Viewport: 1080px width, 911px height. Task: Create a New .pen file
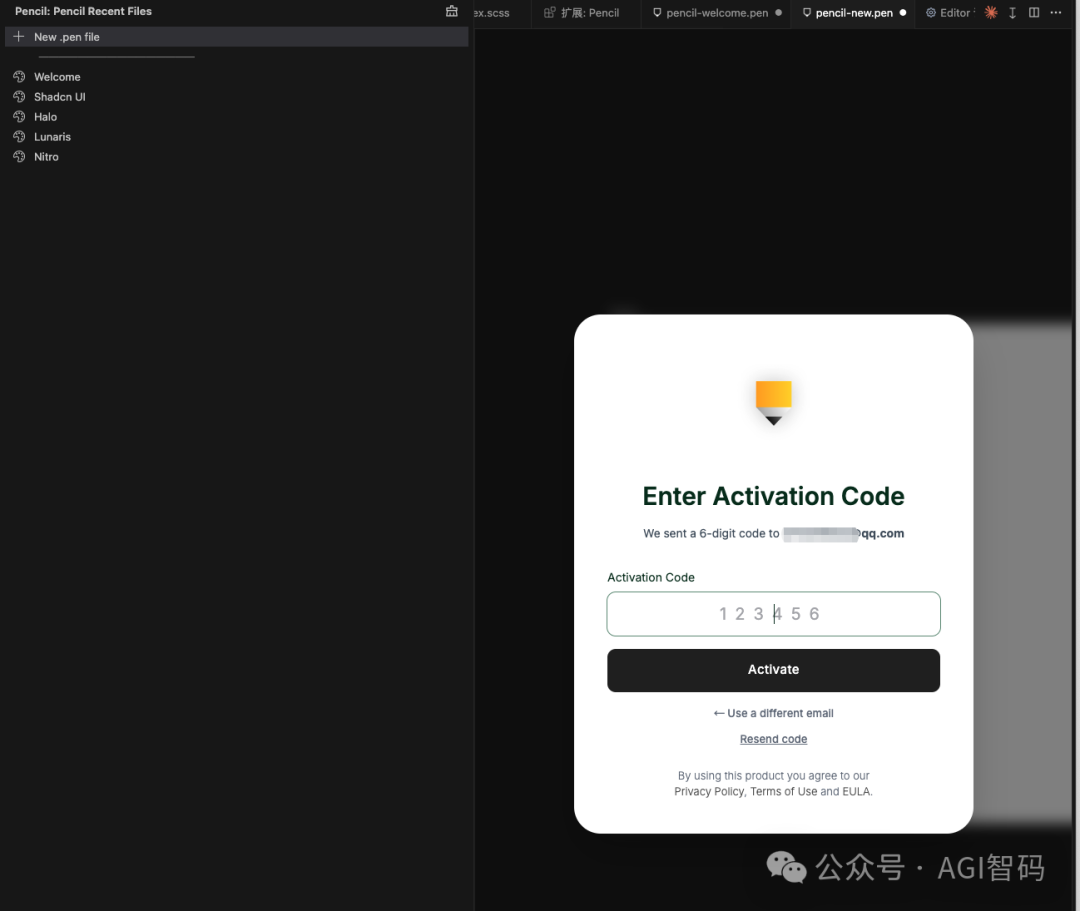point(236,36)
